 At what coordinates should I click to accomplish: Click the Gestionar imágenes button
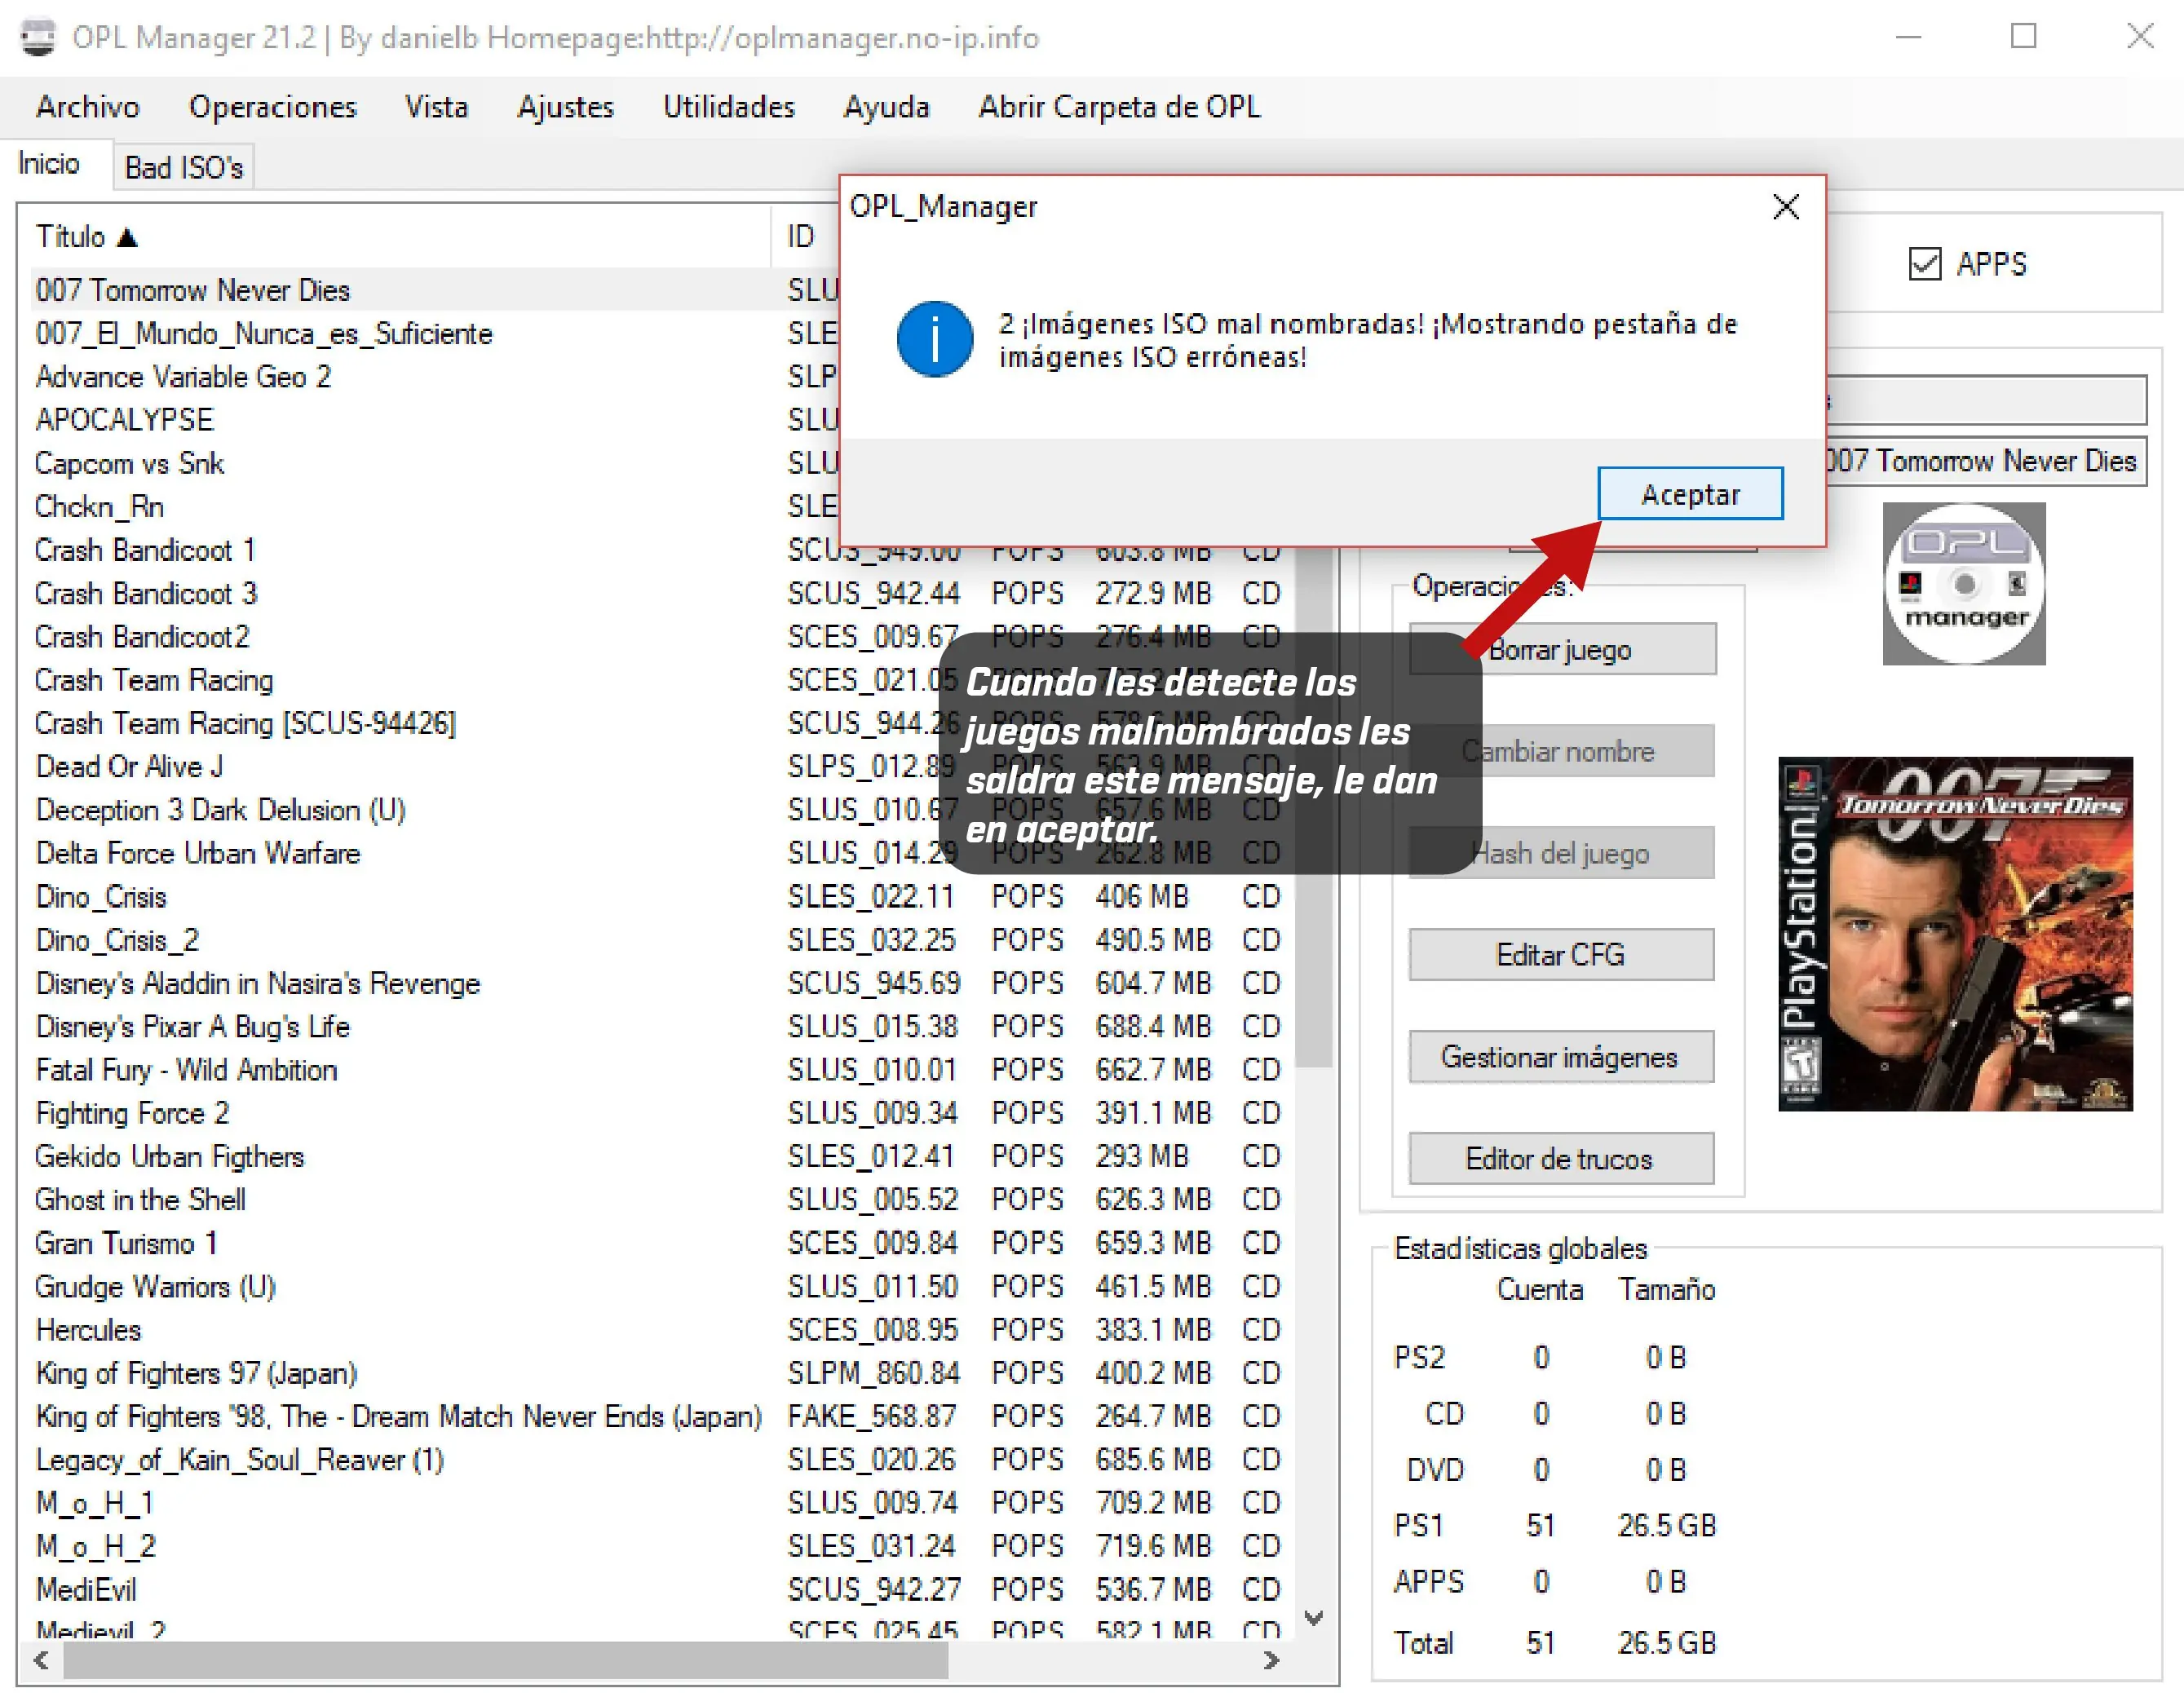pos(1560,1057)
